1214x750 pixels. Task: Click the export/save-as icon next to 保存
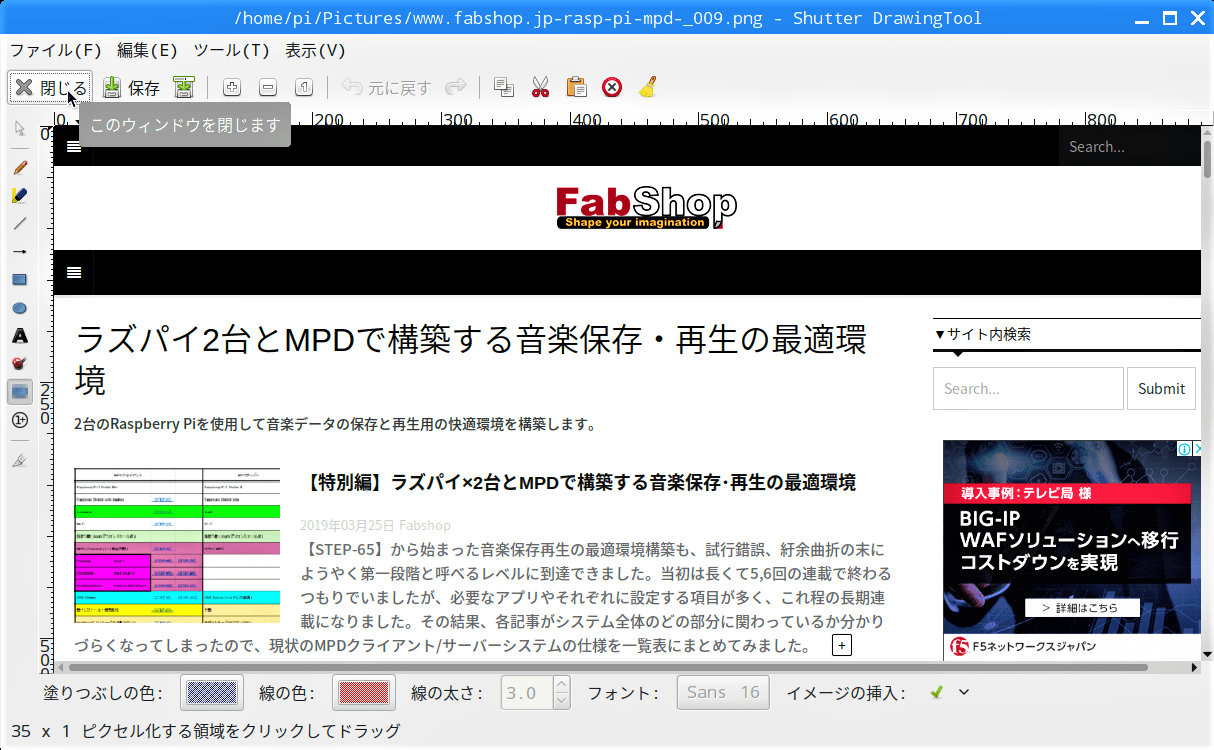(x=184, y=88)
